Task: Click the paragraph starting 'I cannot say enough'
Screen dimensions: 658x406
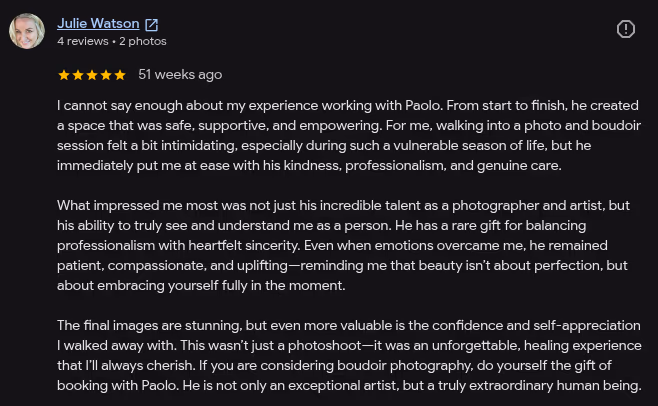Action: (349, 135)
